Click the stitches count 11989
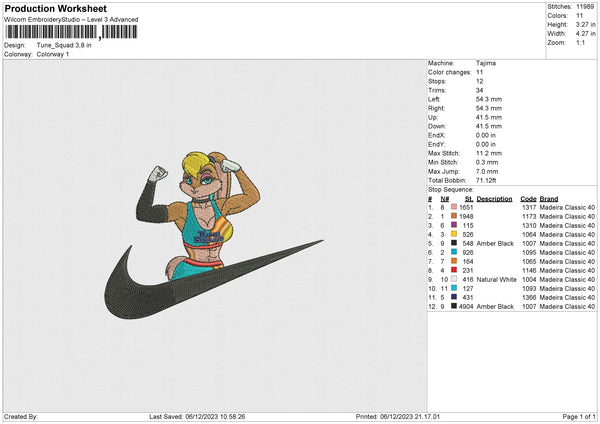Image resolution: width=600 pixels, height=424 pixels. click(585, 7)
